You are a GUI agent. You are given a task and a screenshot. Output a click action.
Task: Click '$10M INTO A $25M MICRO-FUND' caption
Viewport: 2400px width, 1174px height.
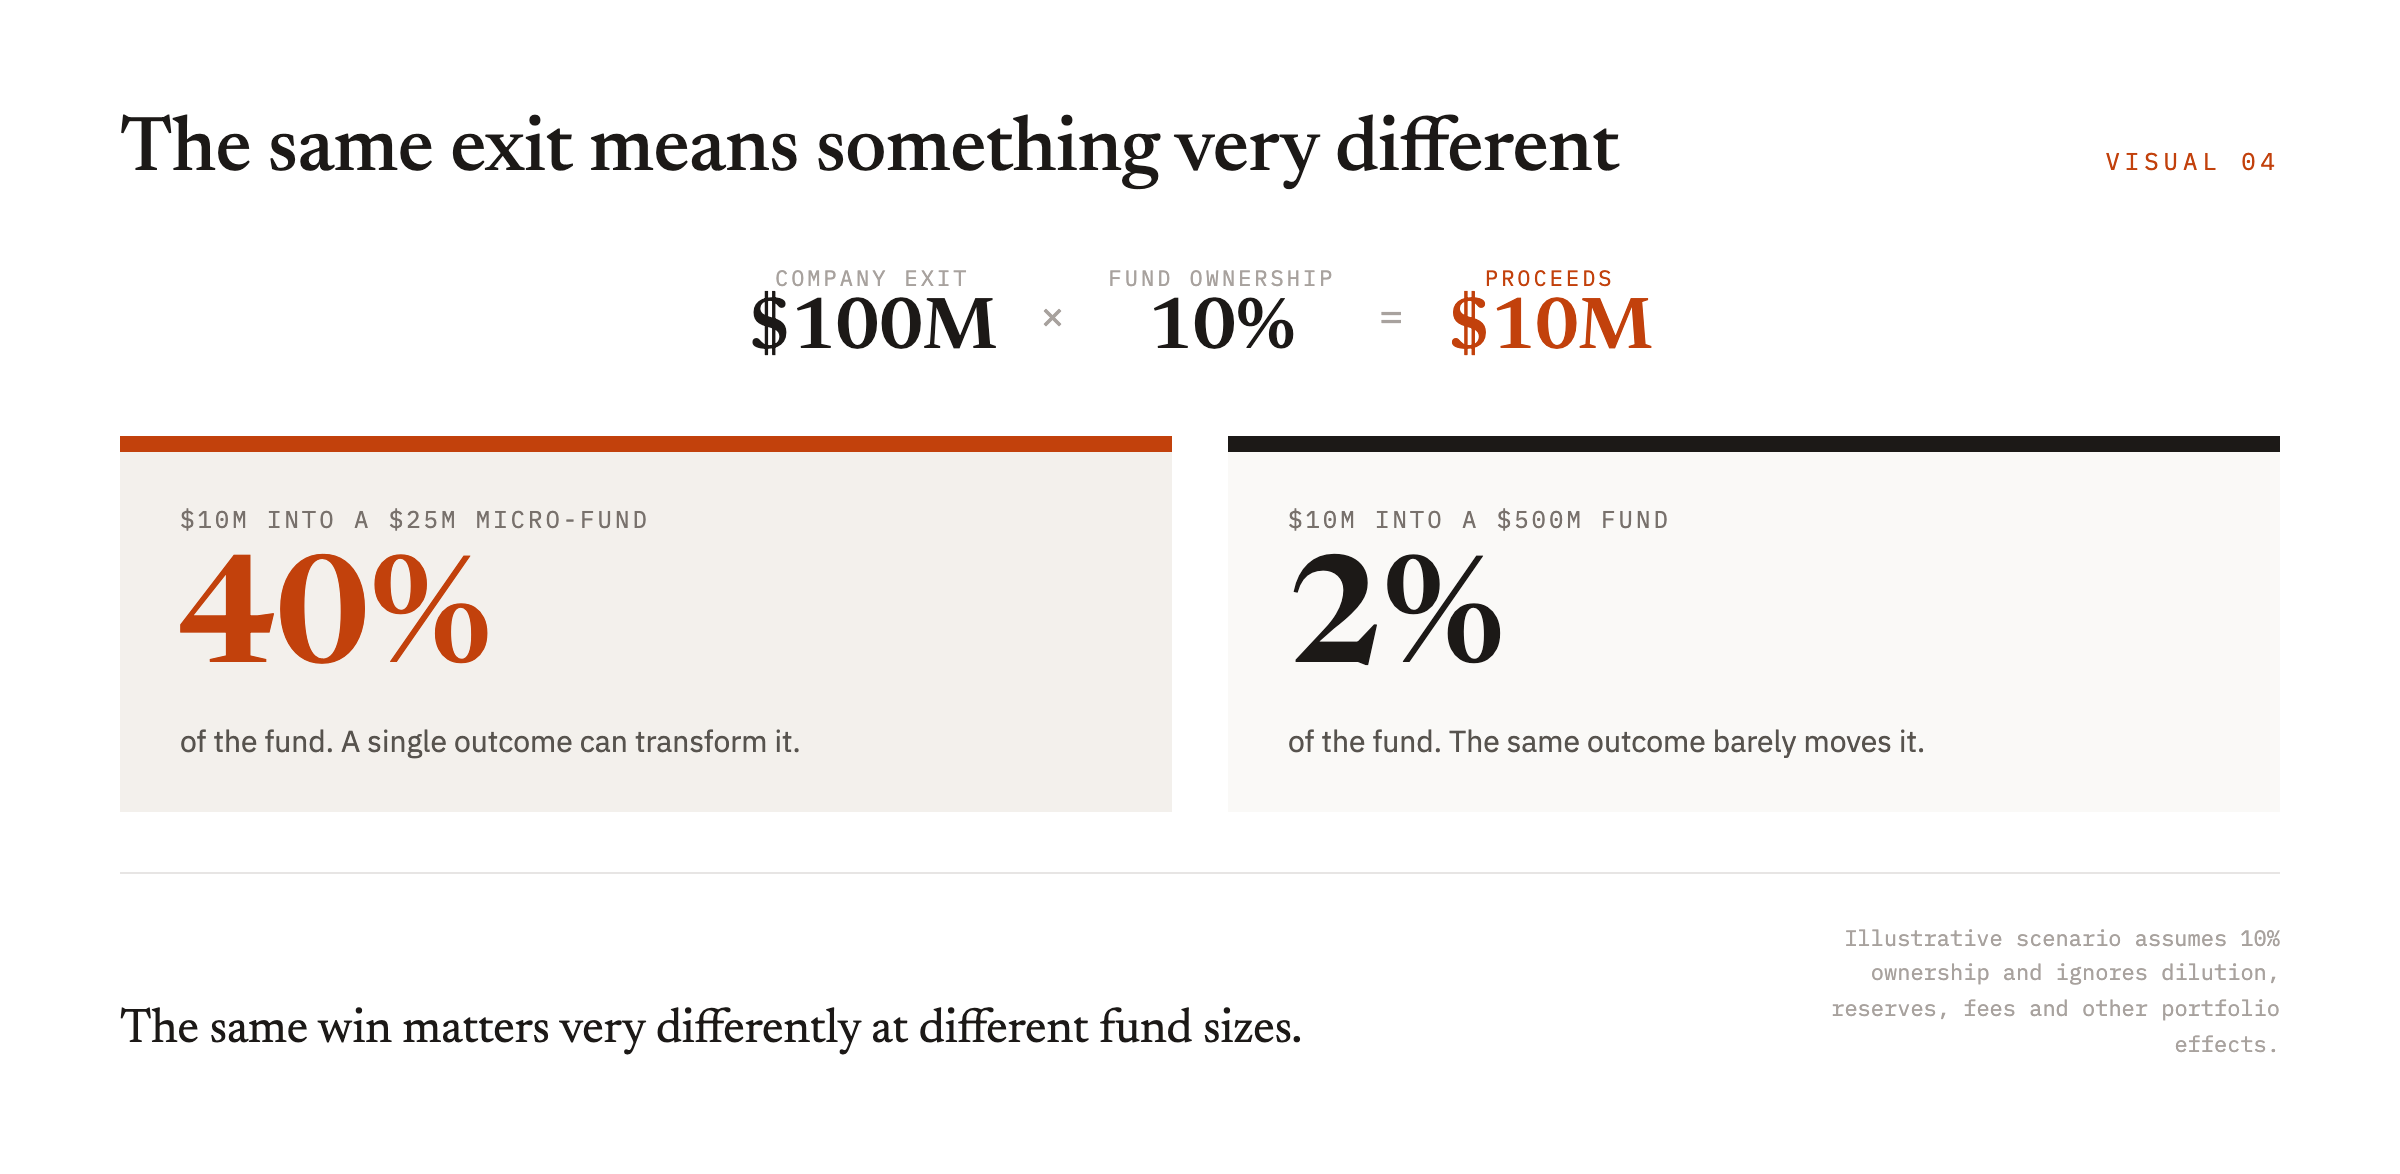pyautogui.click(x=414, y=520)
